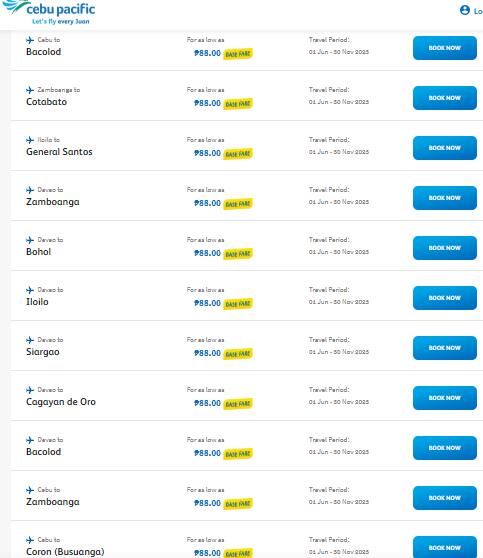This screenshot has width=483, height=558.
Task: Open the login account icon
Action: (464, 10)
